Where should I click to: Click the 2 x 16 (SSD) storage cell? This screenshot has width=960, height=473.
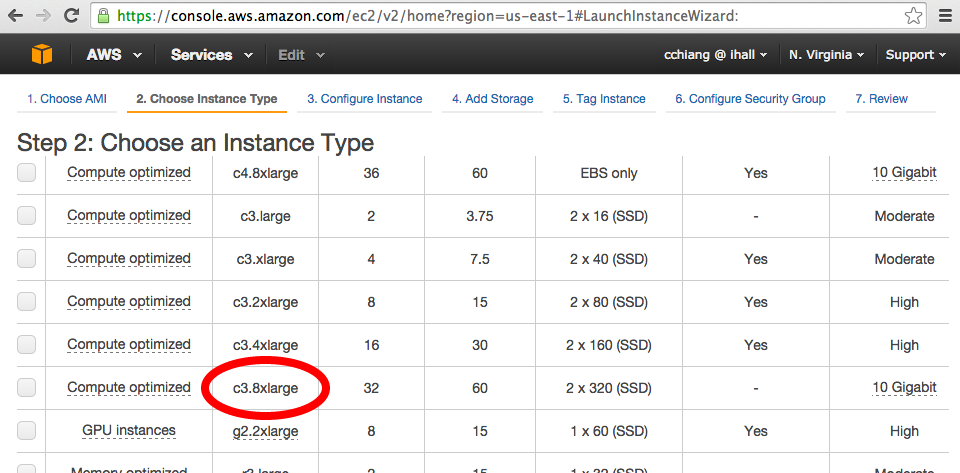point(609,217)
